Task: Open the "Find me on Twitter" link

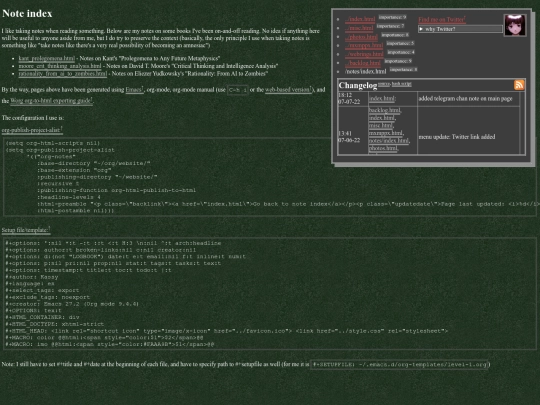Action: pyautogui.click(x=442, y=20)
